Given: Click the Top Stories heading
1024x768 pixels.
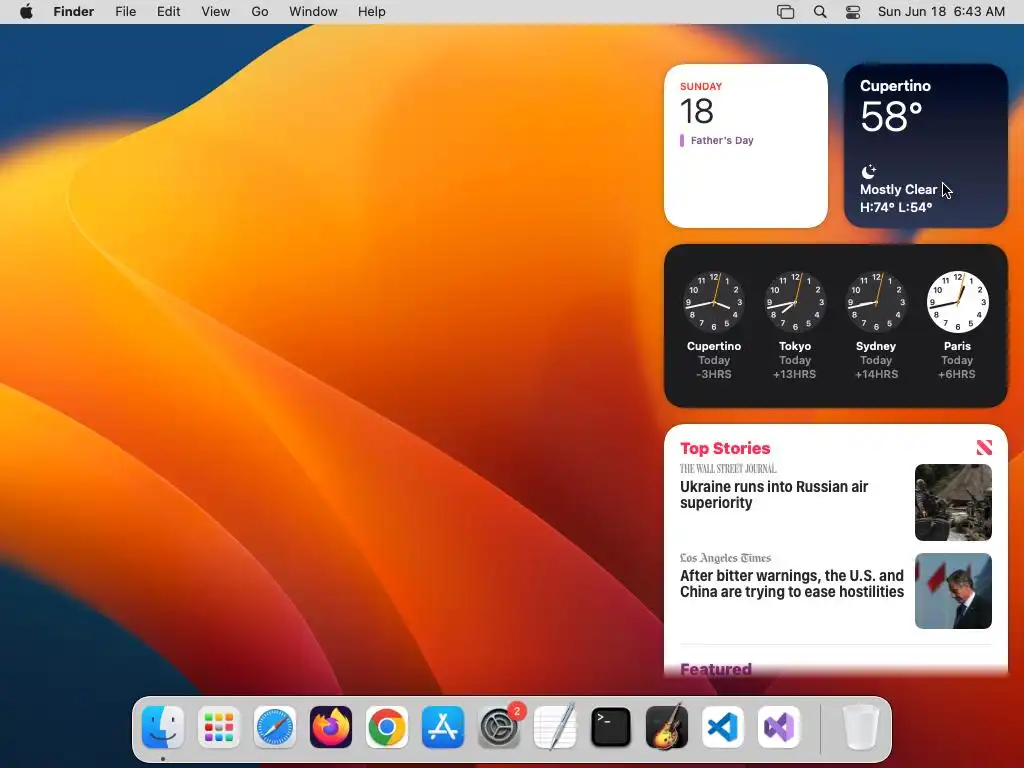Looking at the screenshot, I should tap(725, 448).
